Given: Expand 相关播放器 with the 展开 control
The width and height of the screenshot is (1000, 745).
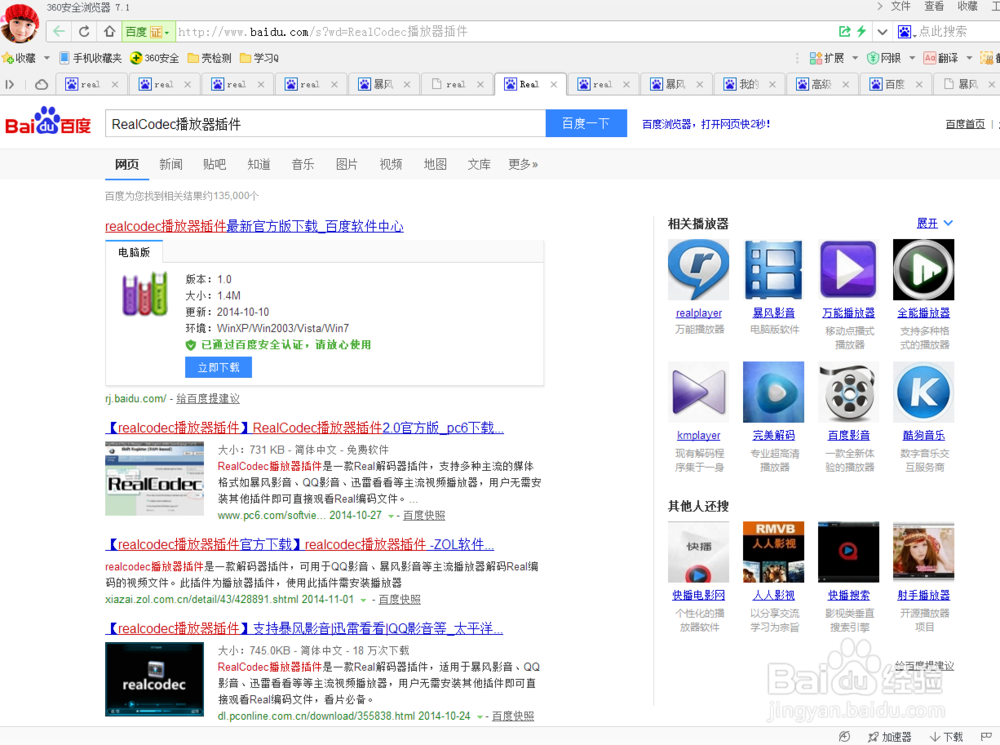Looking at the screenshot, I should 930,223.
